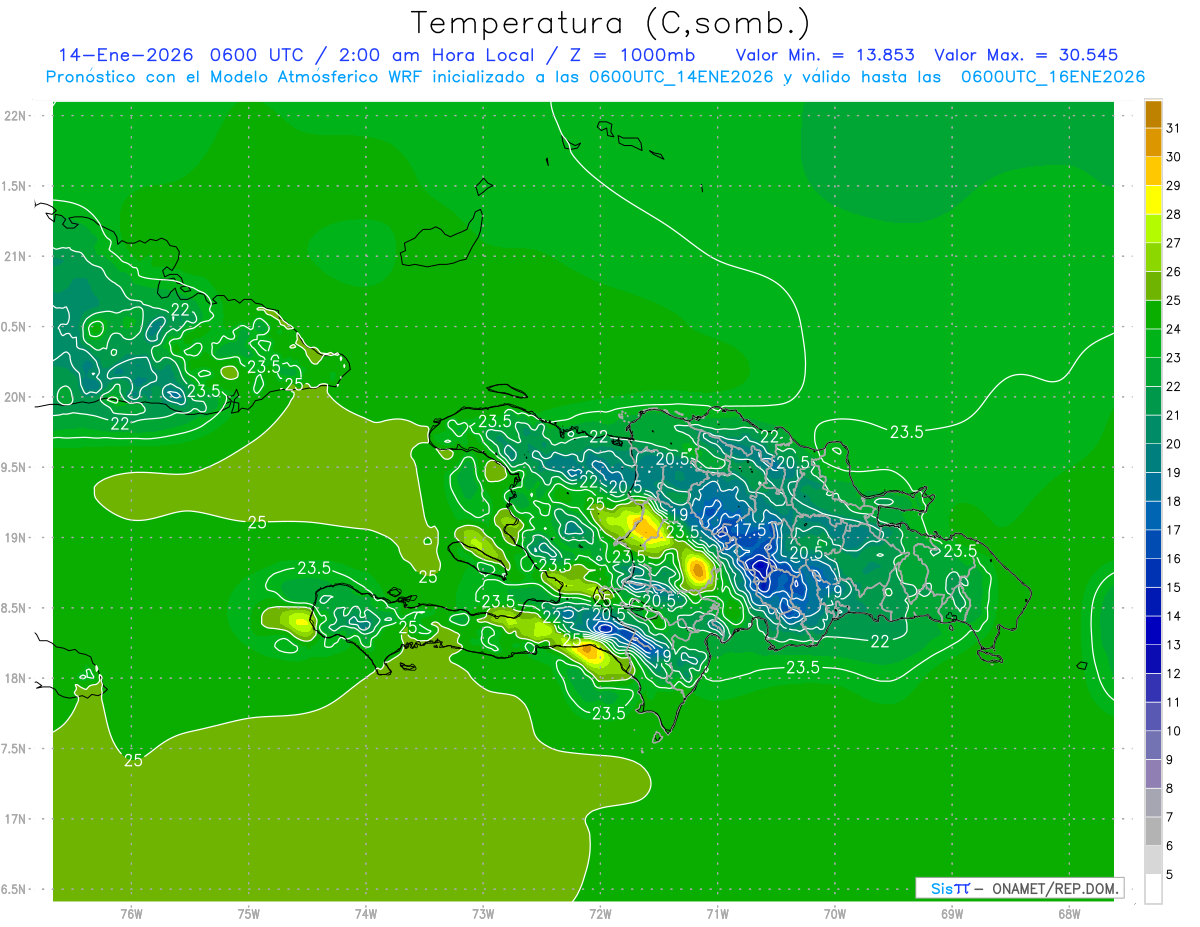This screenshot has width=1200, height=927.
Task: Click the 'SisTT – ONAMET/REP.DOM.' credit box
Action: coord(1019,888)
